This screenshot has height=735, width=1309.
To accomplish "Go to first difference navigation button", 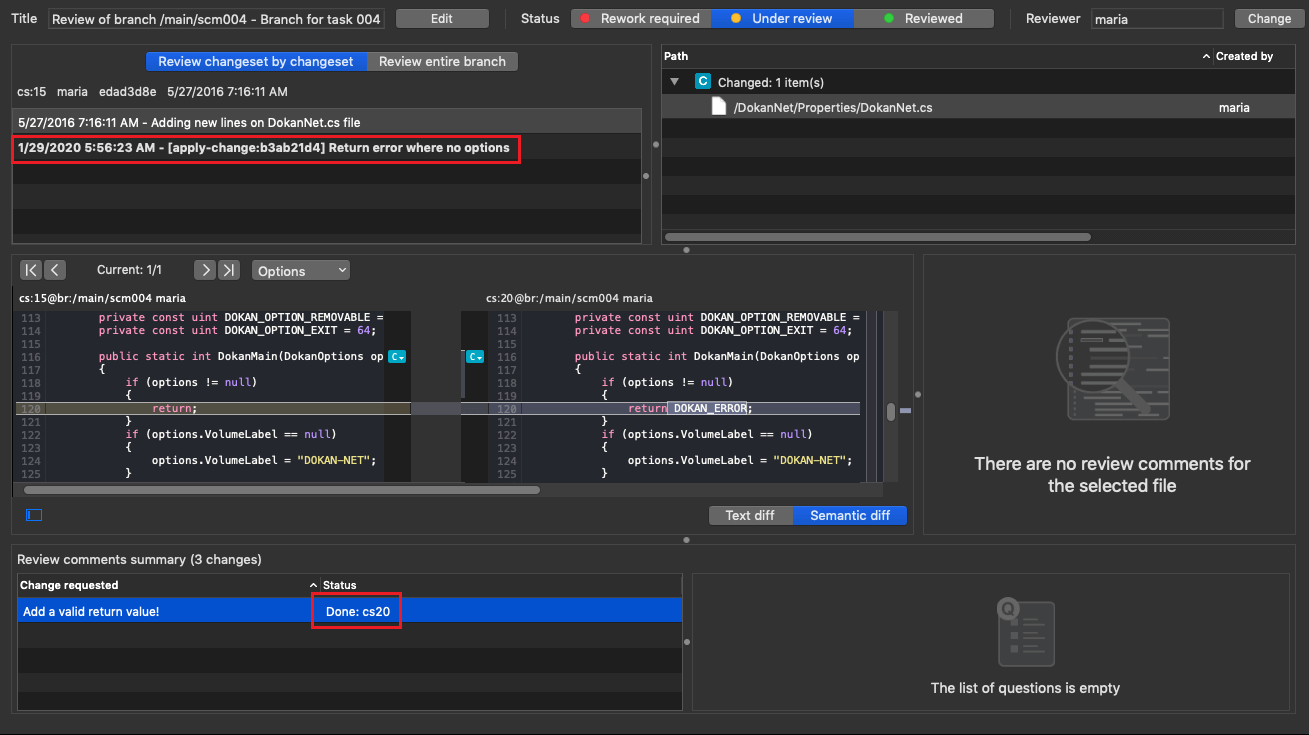I will (31, 270).
